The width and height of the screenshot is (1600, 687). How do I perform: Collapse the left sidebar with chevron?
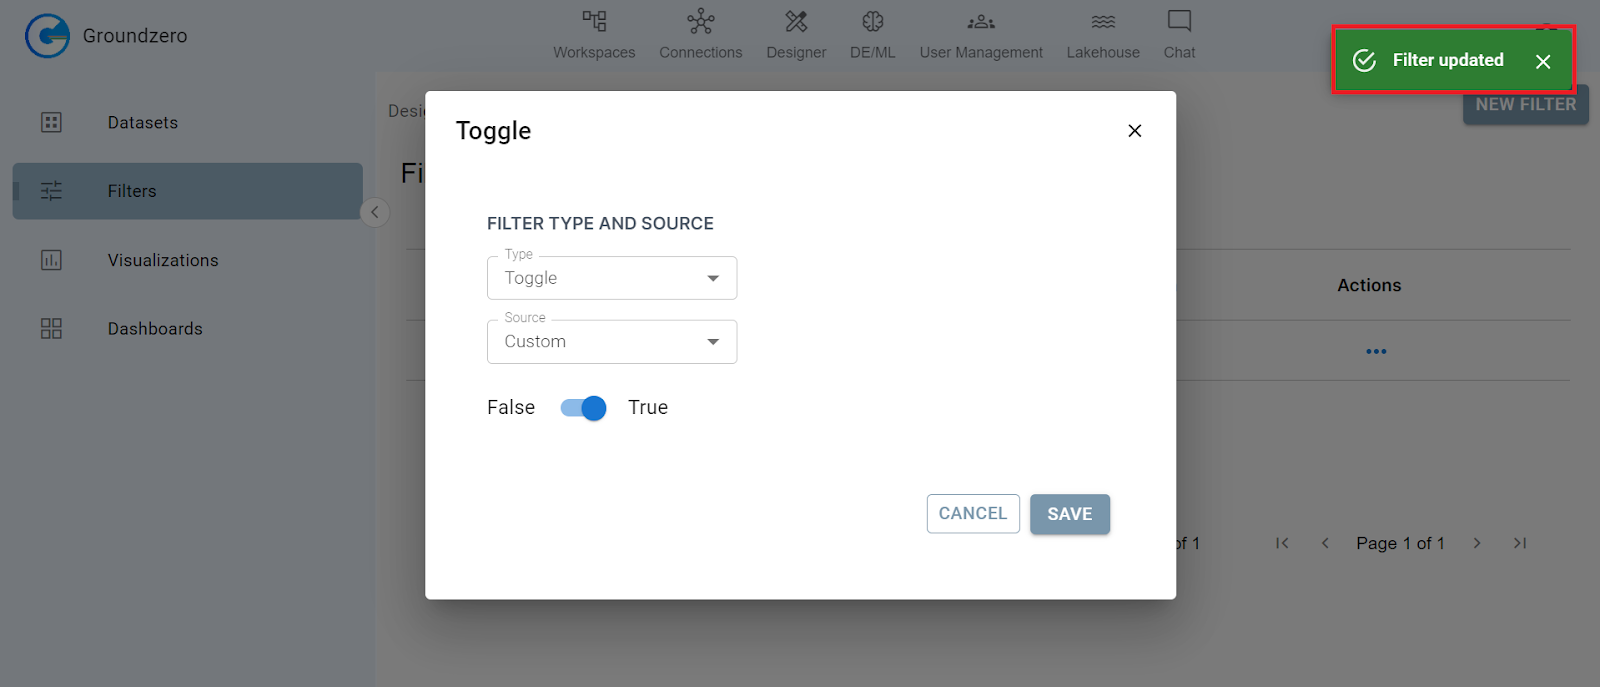pos(374,212)
